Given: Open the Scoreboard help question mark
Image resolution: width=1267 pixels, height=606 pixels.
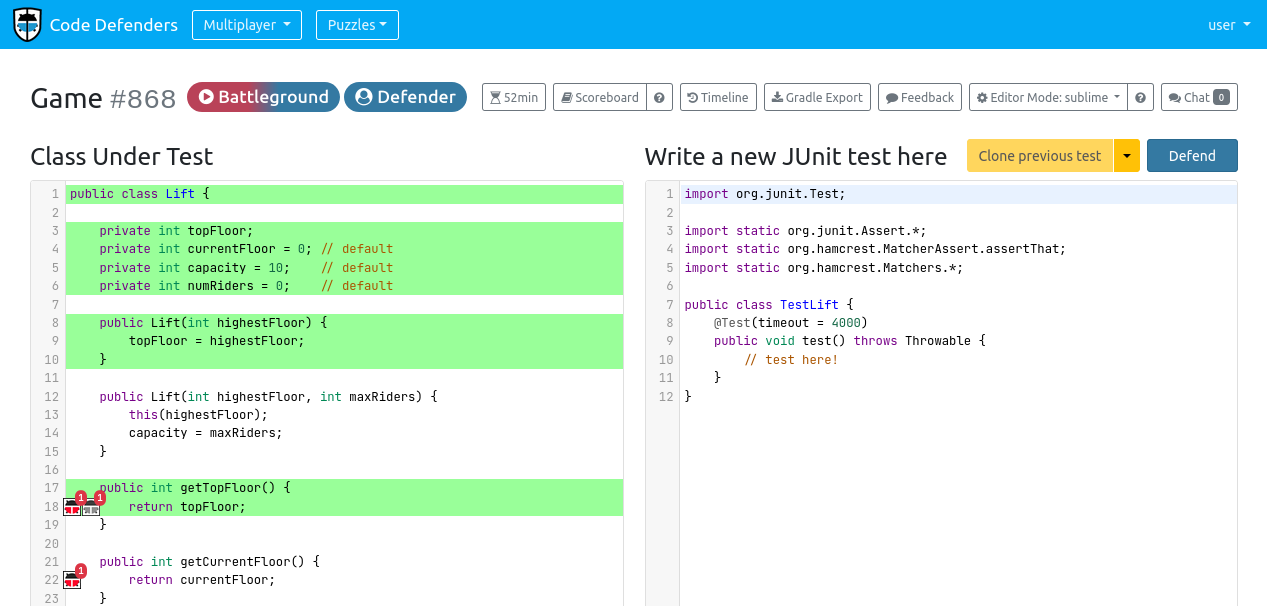Looking at the screenshot, I should point(659,97).
